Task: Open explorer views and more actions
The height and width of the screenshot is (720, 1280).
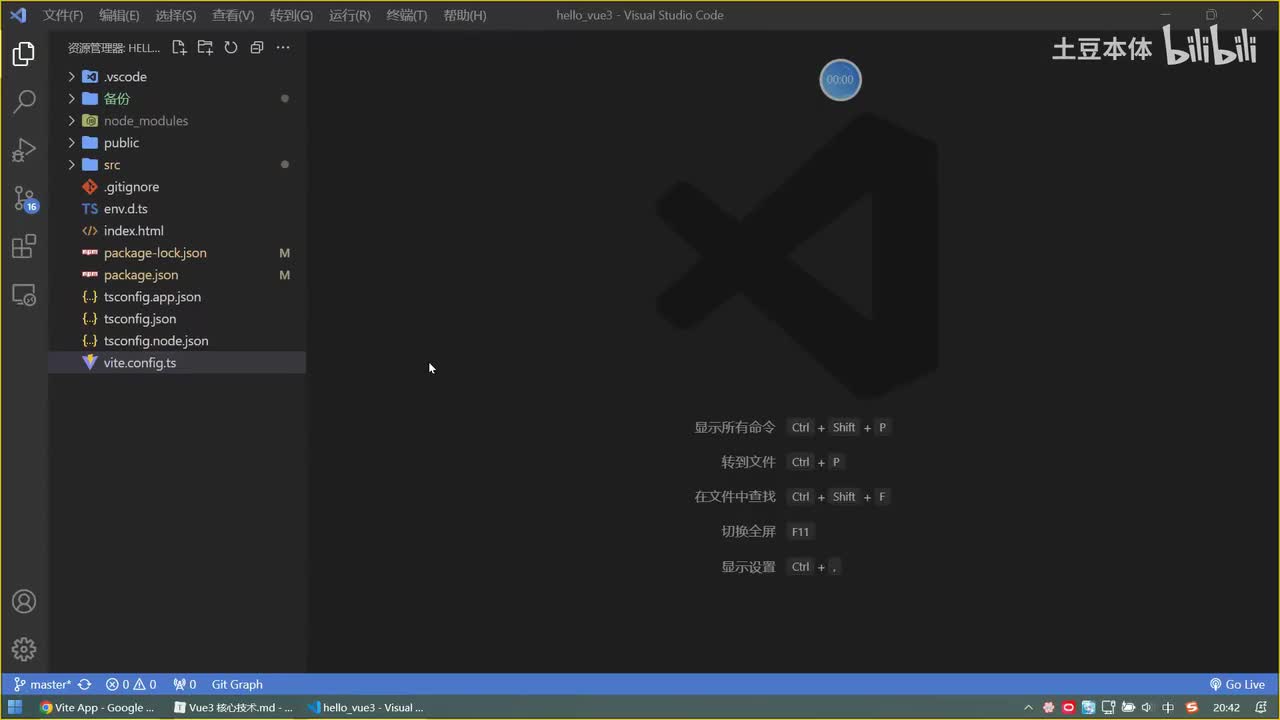Action: coord(283,47)
